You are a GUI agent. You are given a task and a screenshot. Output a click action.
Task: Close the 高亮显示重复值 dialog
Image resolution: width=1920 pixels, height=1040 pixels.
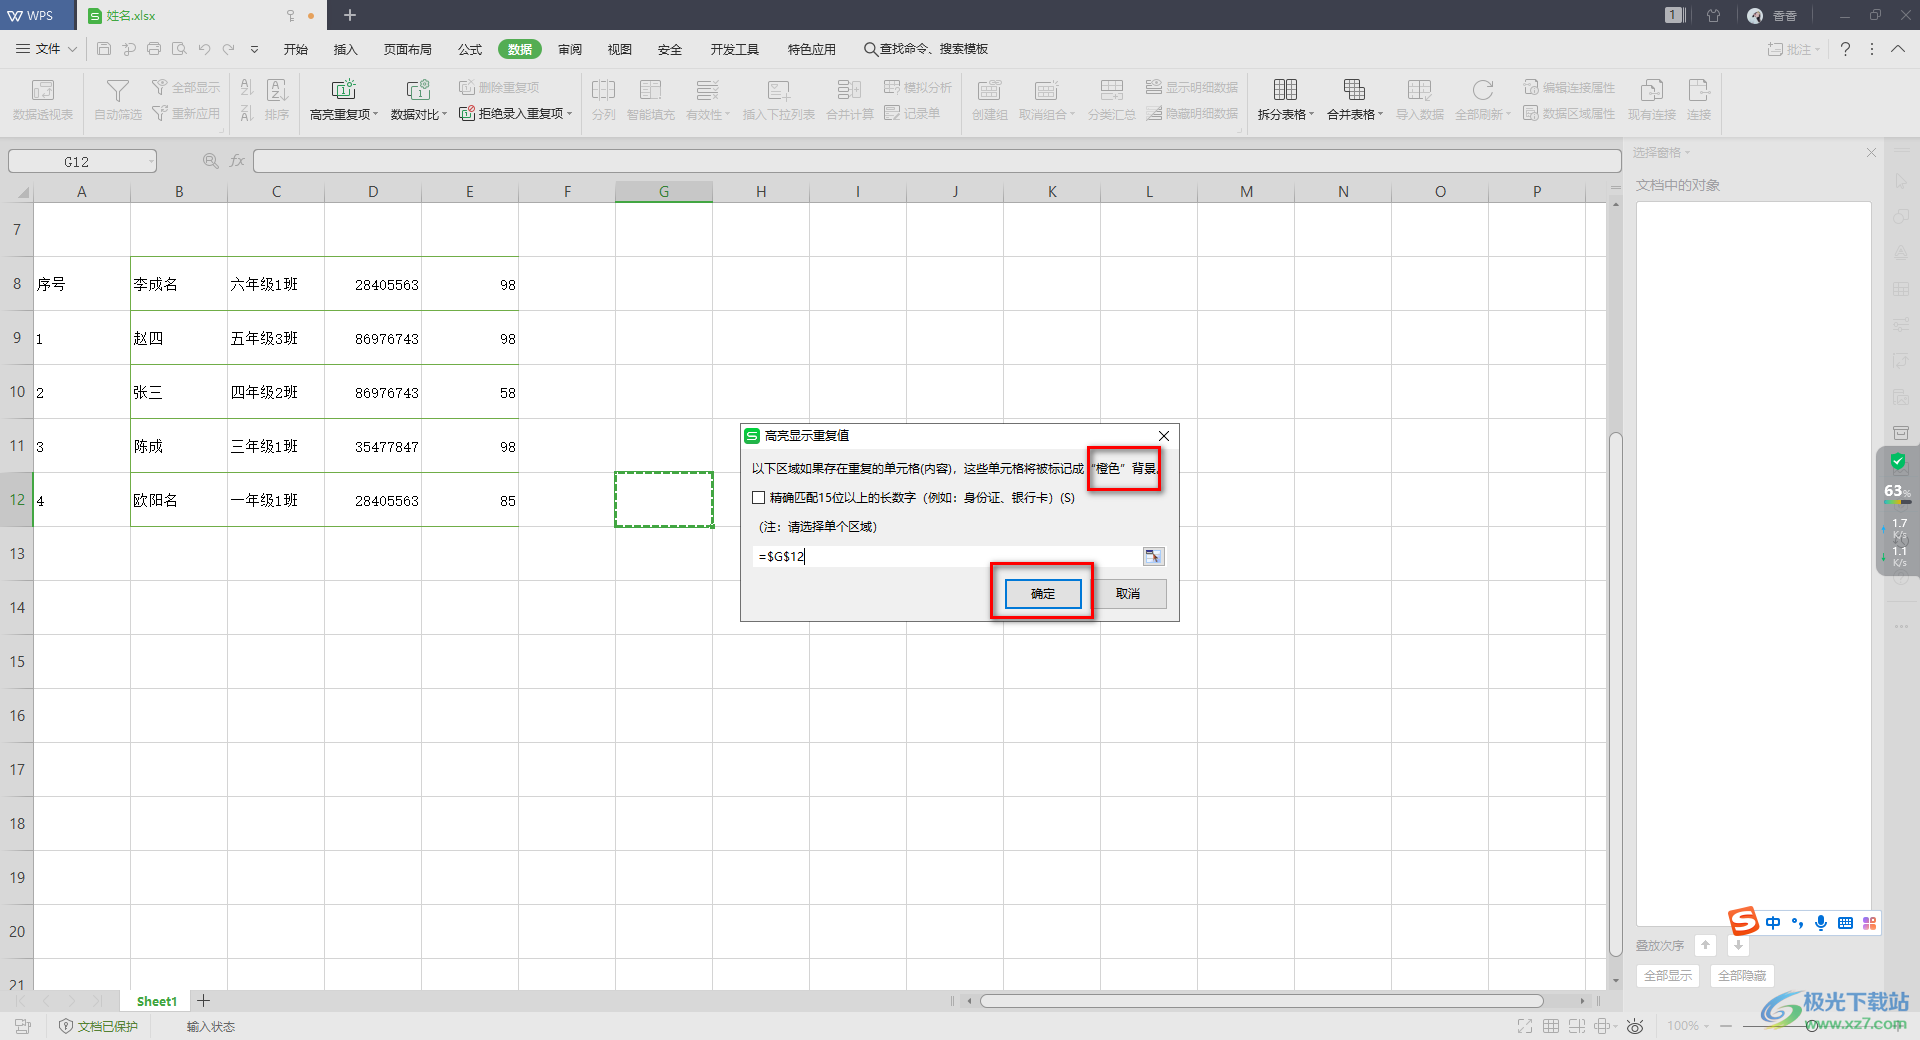pyautogui.click(x=1164, y=436)
